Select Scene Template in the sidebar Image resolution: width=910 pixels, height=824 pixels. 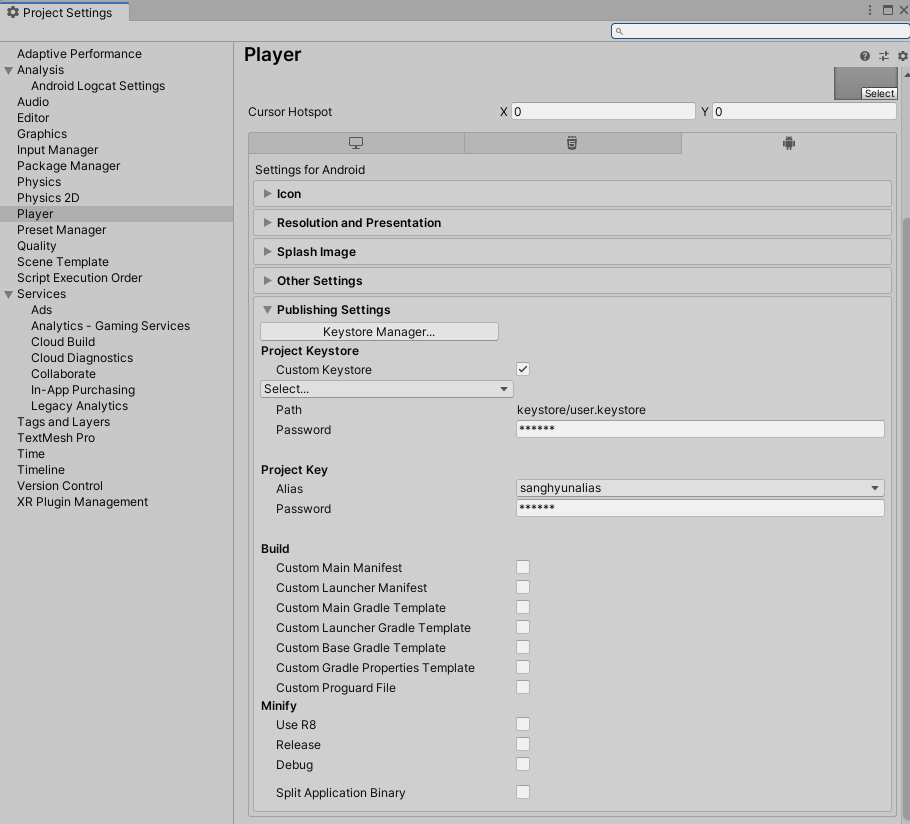click(x=63, y=262)
